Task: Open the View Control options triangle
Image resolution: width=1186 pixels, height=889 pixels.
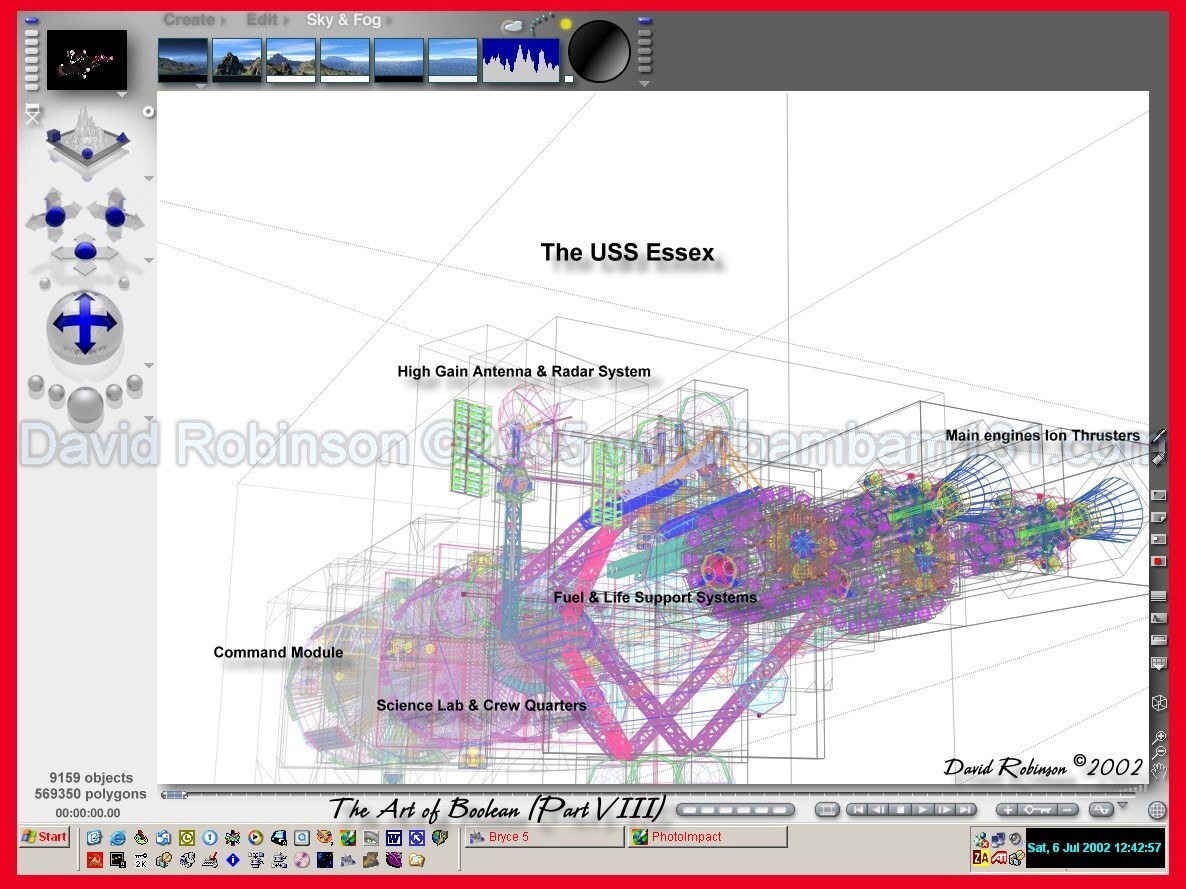Action: point(149,179)
